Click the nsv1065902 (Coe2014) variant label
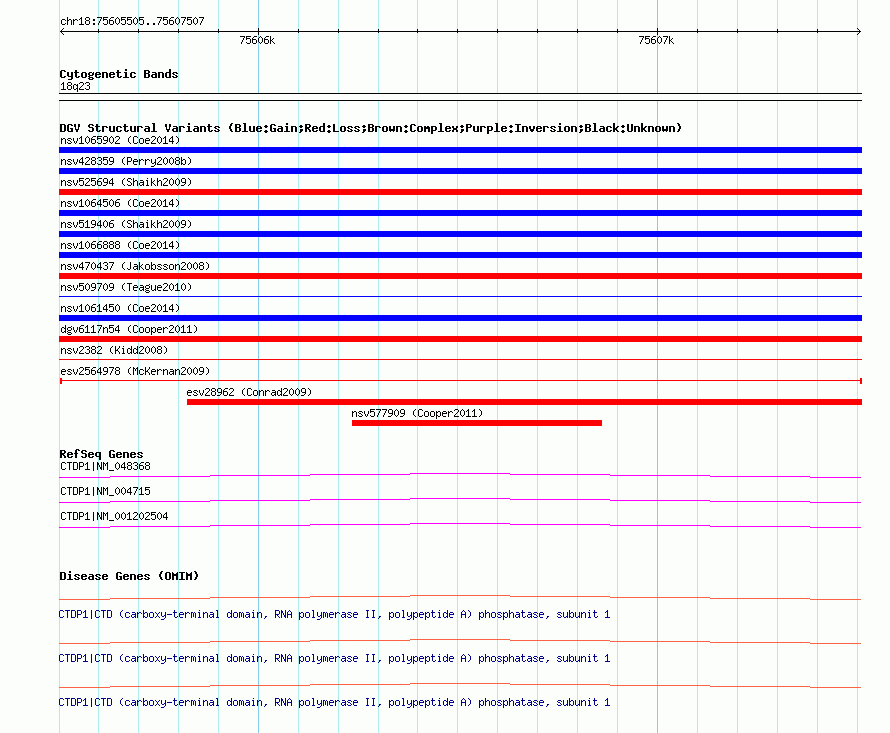Screen dimensions: 890x733 pos(120,140)
